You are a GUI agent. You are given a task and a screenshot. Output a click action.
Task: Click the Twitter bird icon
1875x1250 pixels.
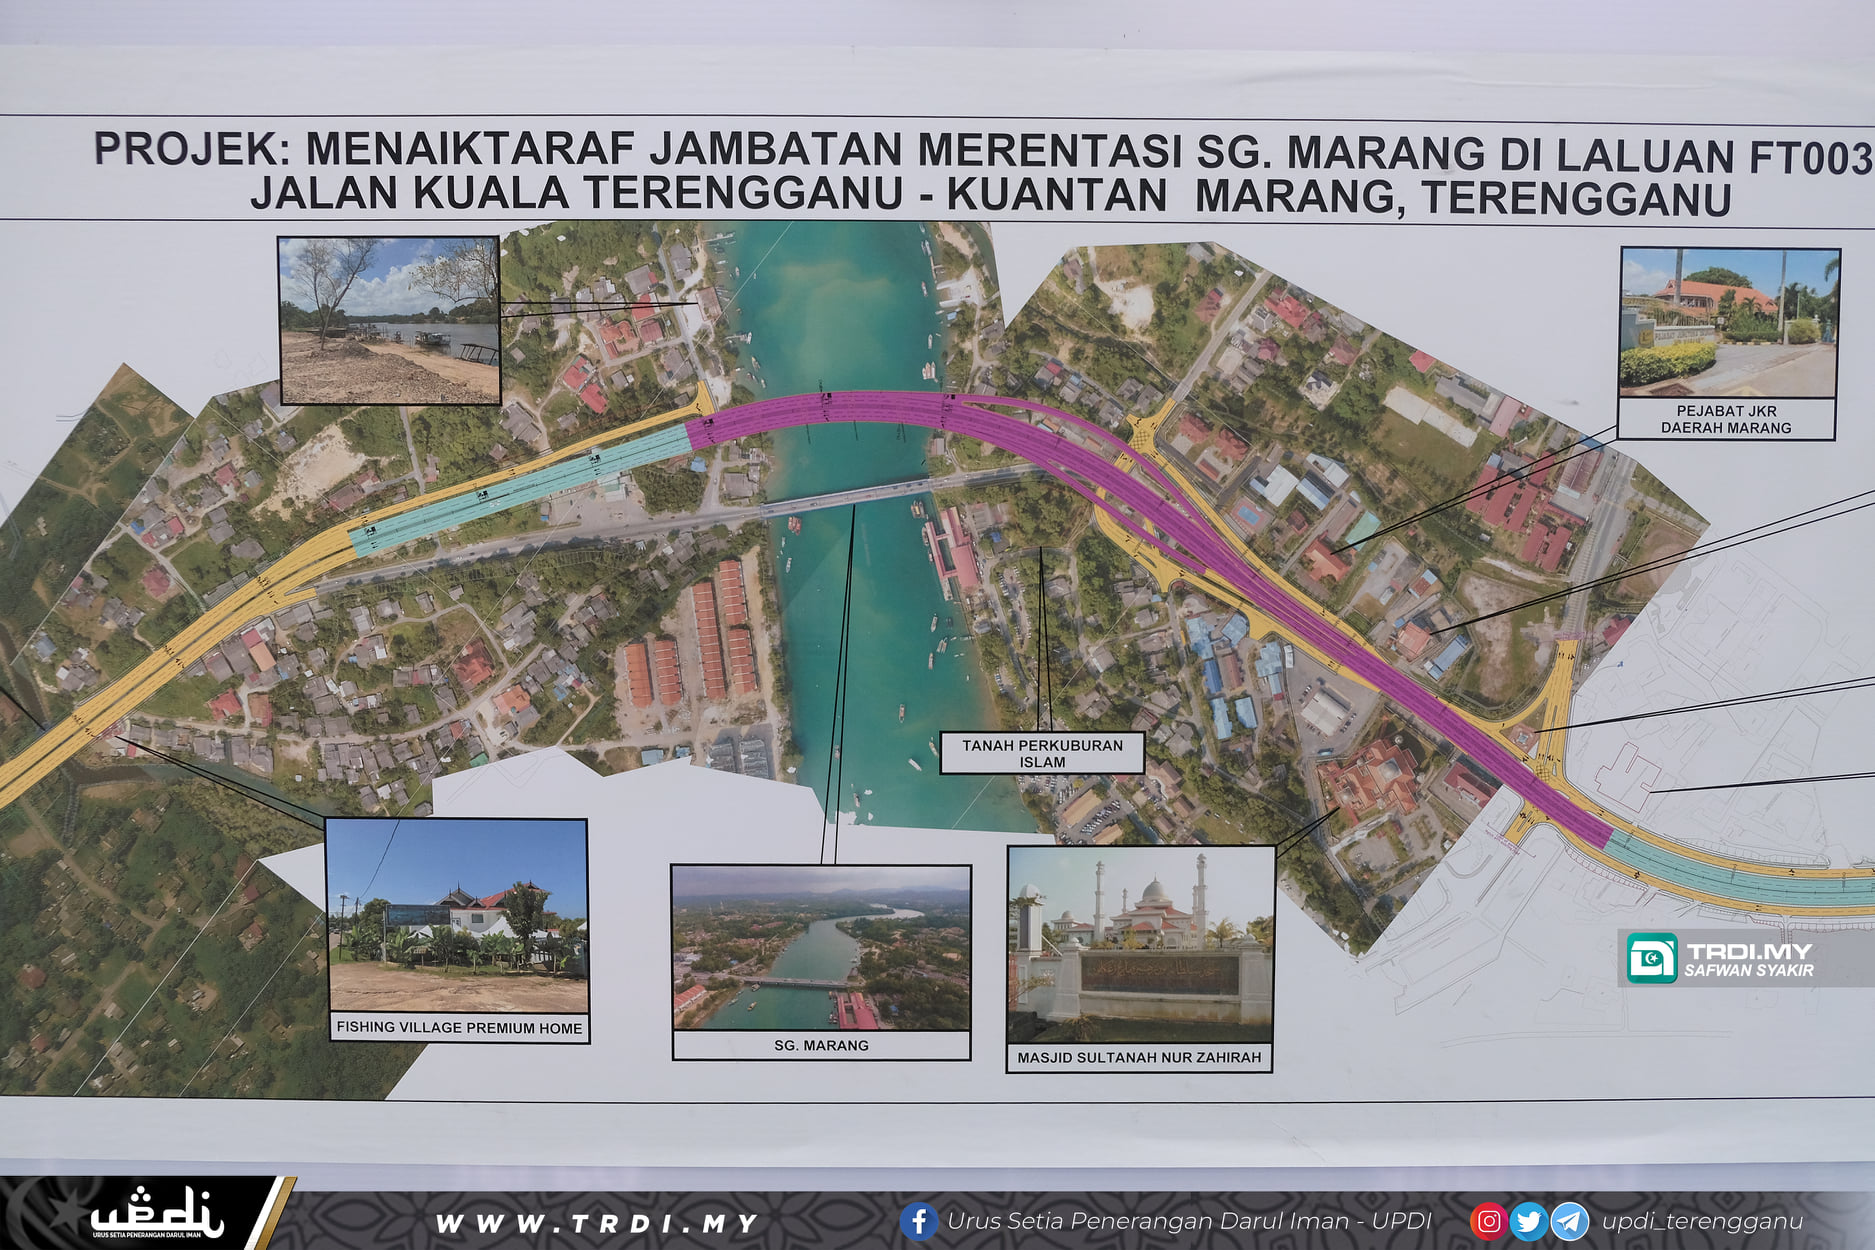(1528, 1221)
